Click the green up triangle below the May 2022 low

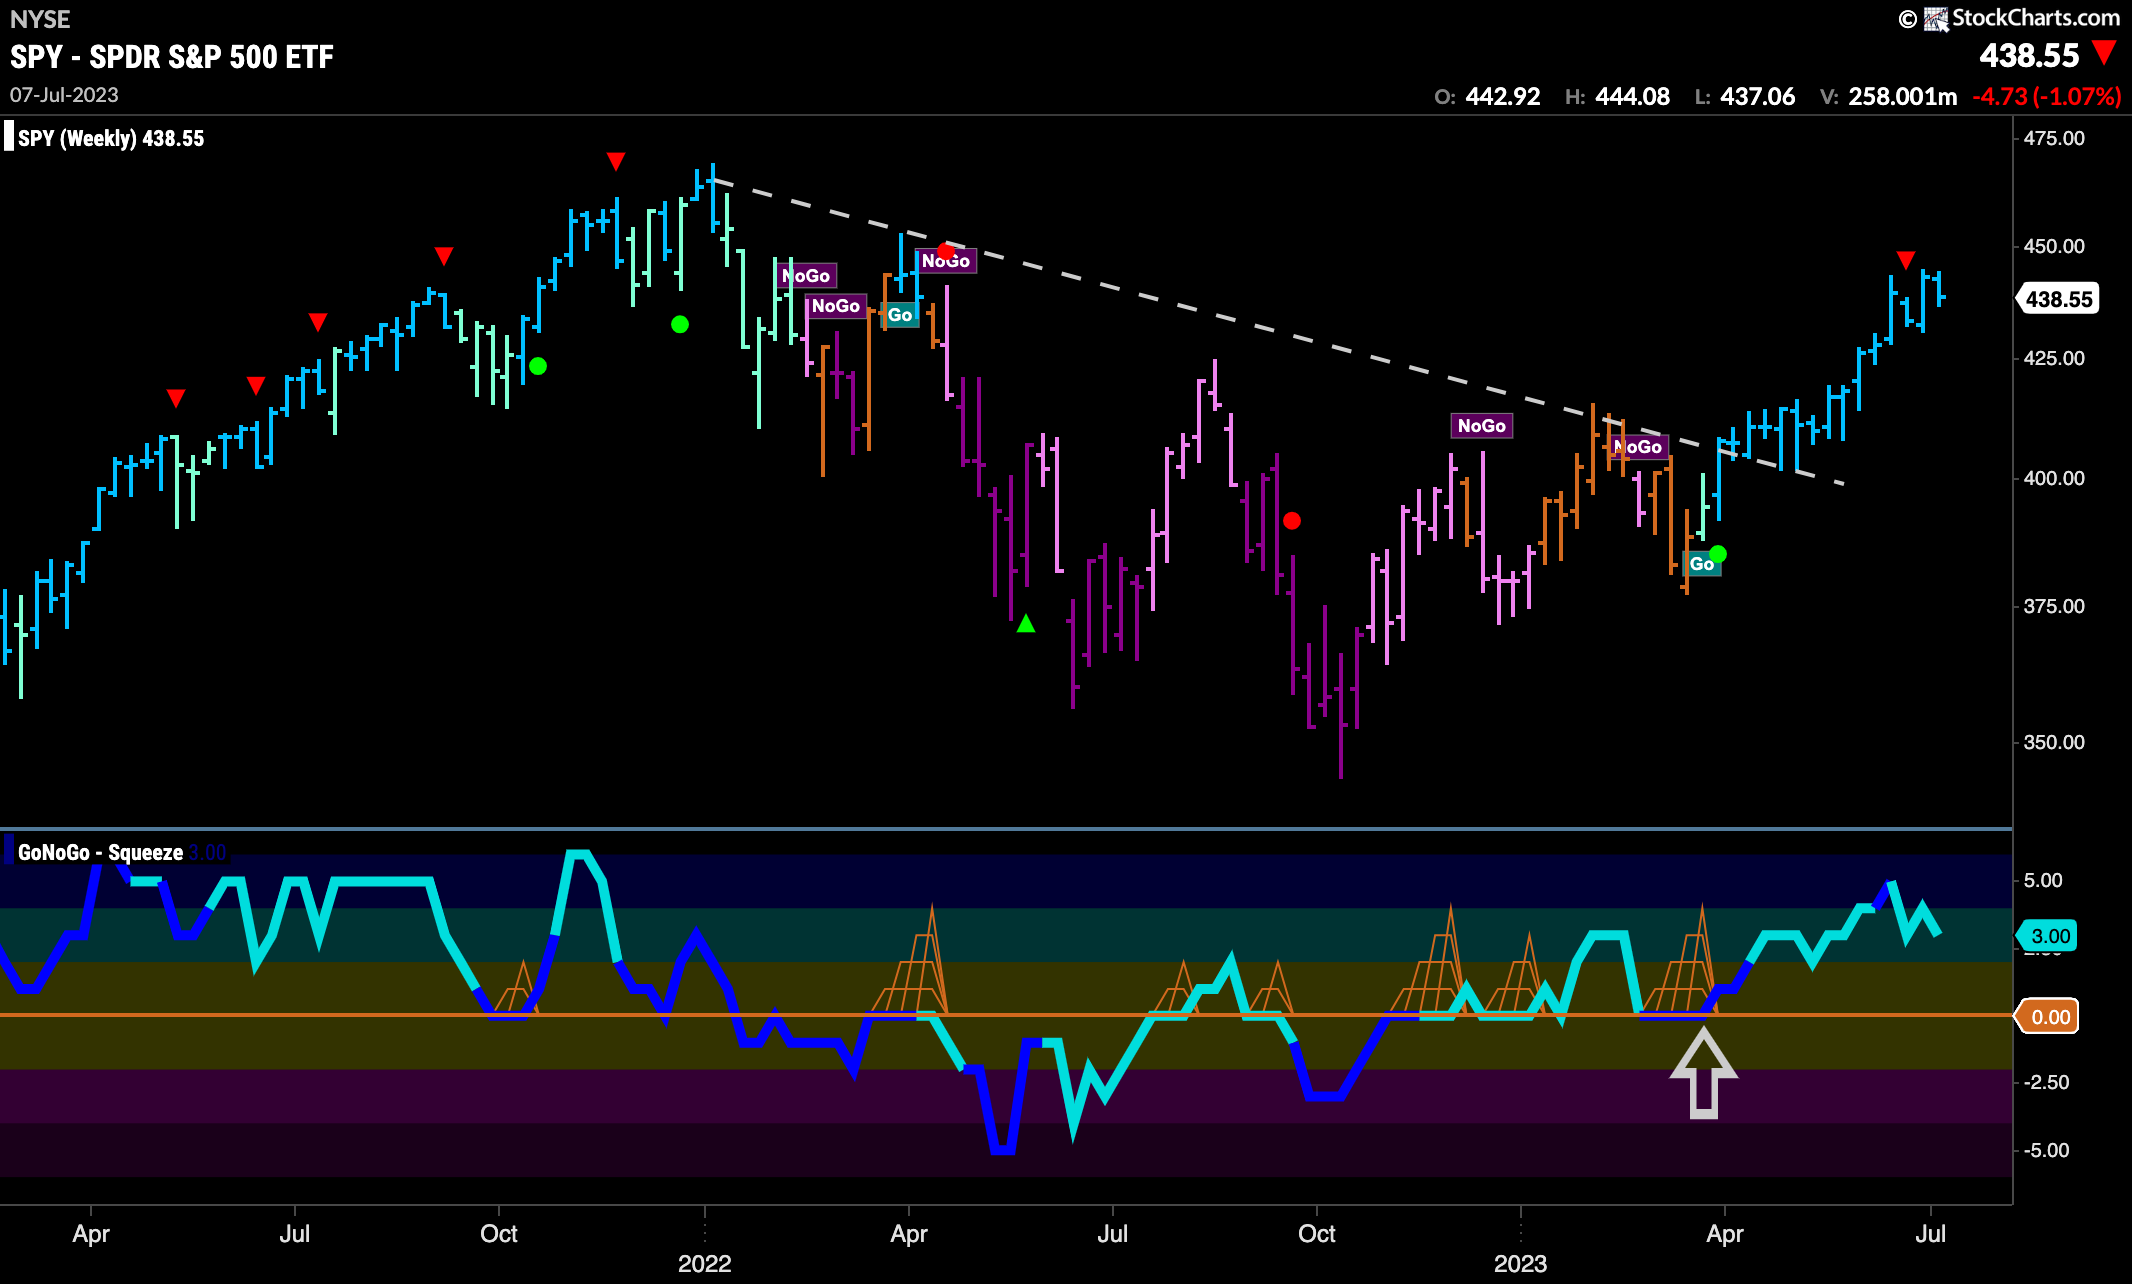click(1026, 624)
